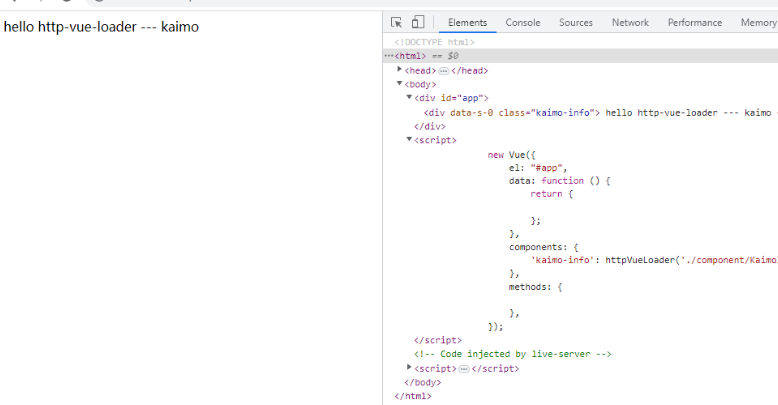Open the Network tab

[x=630, y=22]
